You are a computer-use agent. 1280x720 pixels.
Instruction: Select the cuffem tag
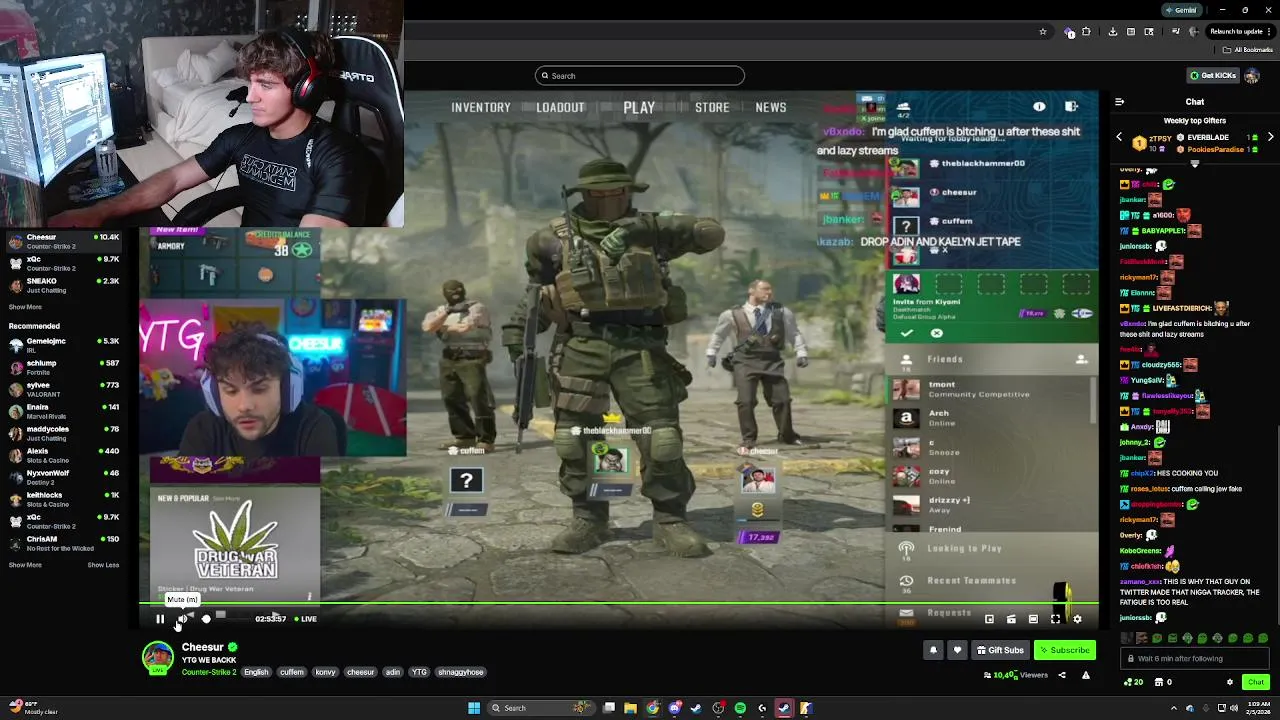[x=292, y=672]
